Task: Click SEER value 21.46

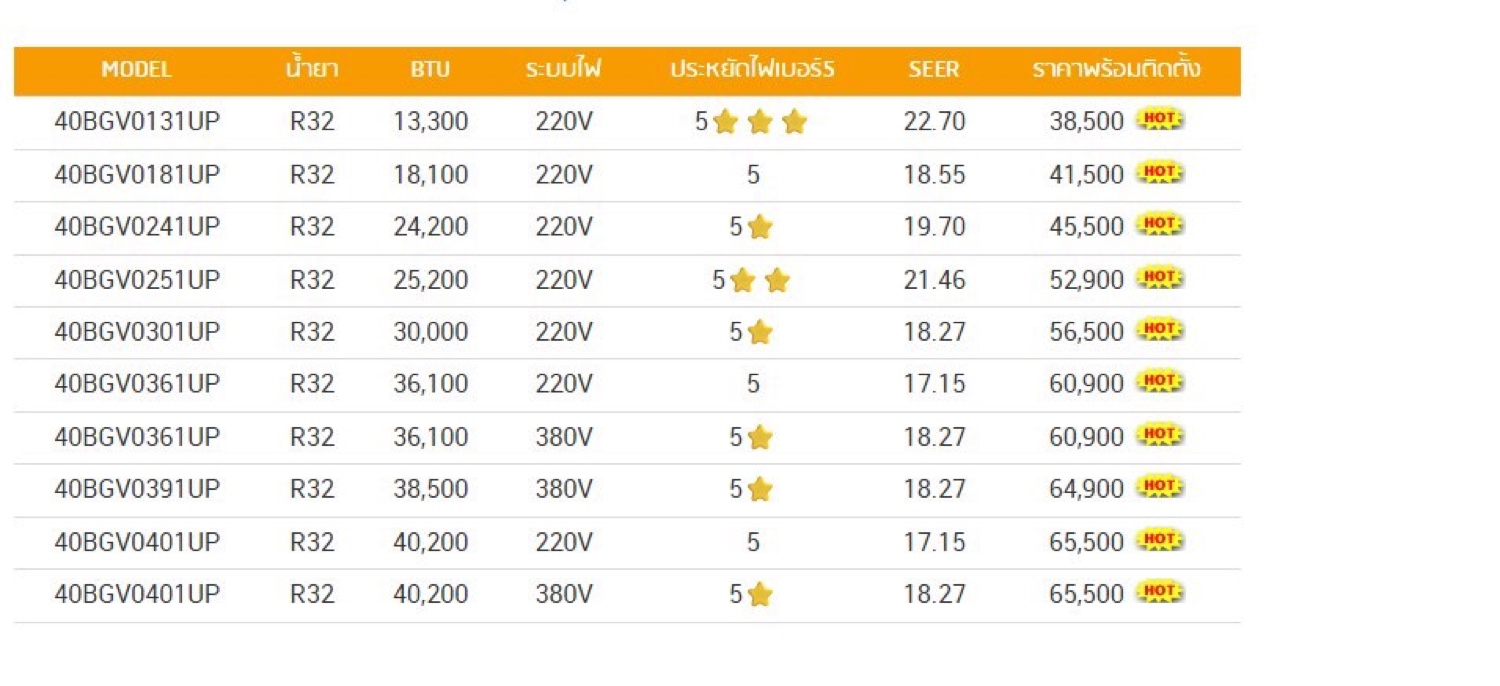Action: tap(935, 280)
